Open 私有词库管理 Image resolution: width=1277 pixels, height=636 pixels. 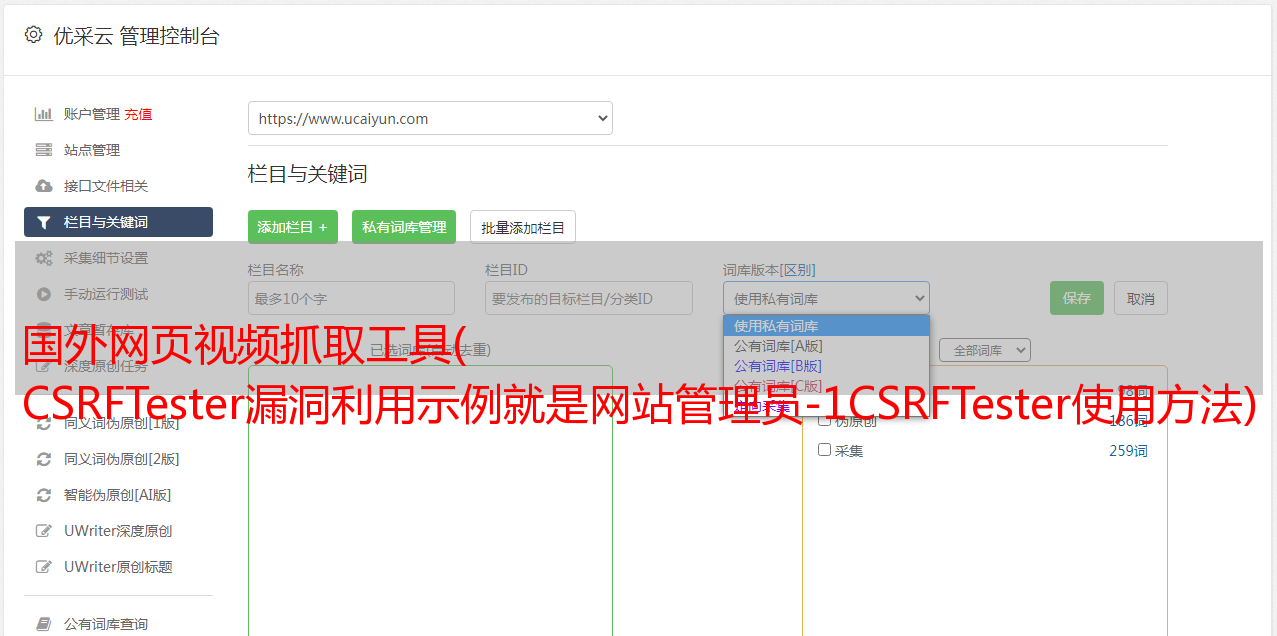pos(404,227)
